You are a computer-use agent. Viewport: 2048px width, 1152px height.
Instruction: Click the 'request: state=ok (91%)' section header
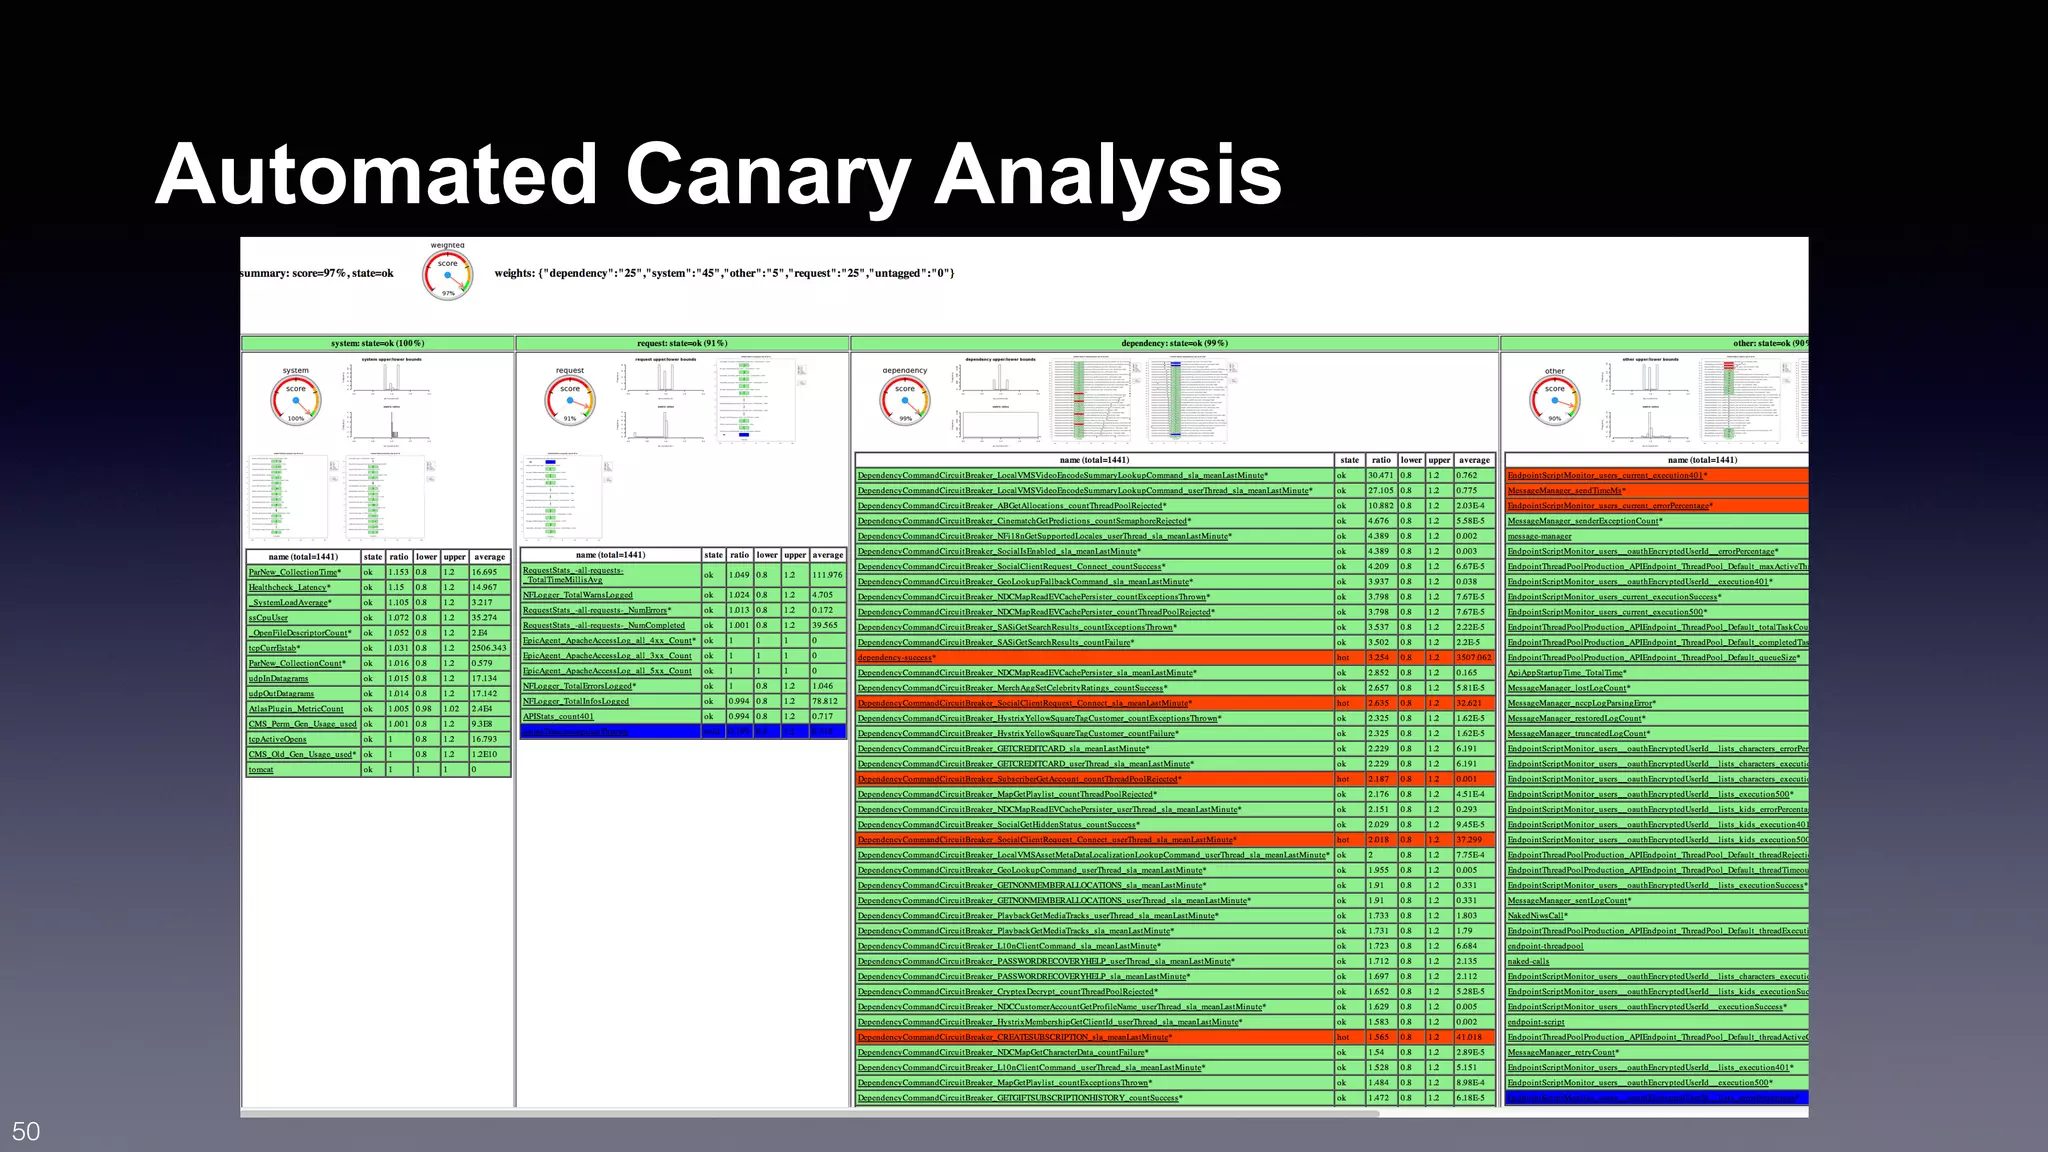pyautogui.click(x=682, y=343)
